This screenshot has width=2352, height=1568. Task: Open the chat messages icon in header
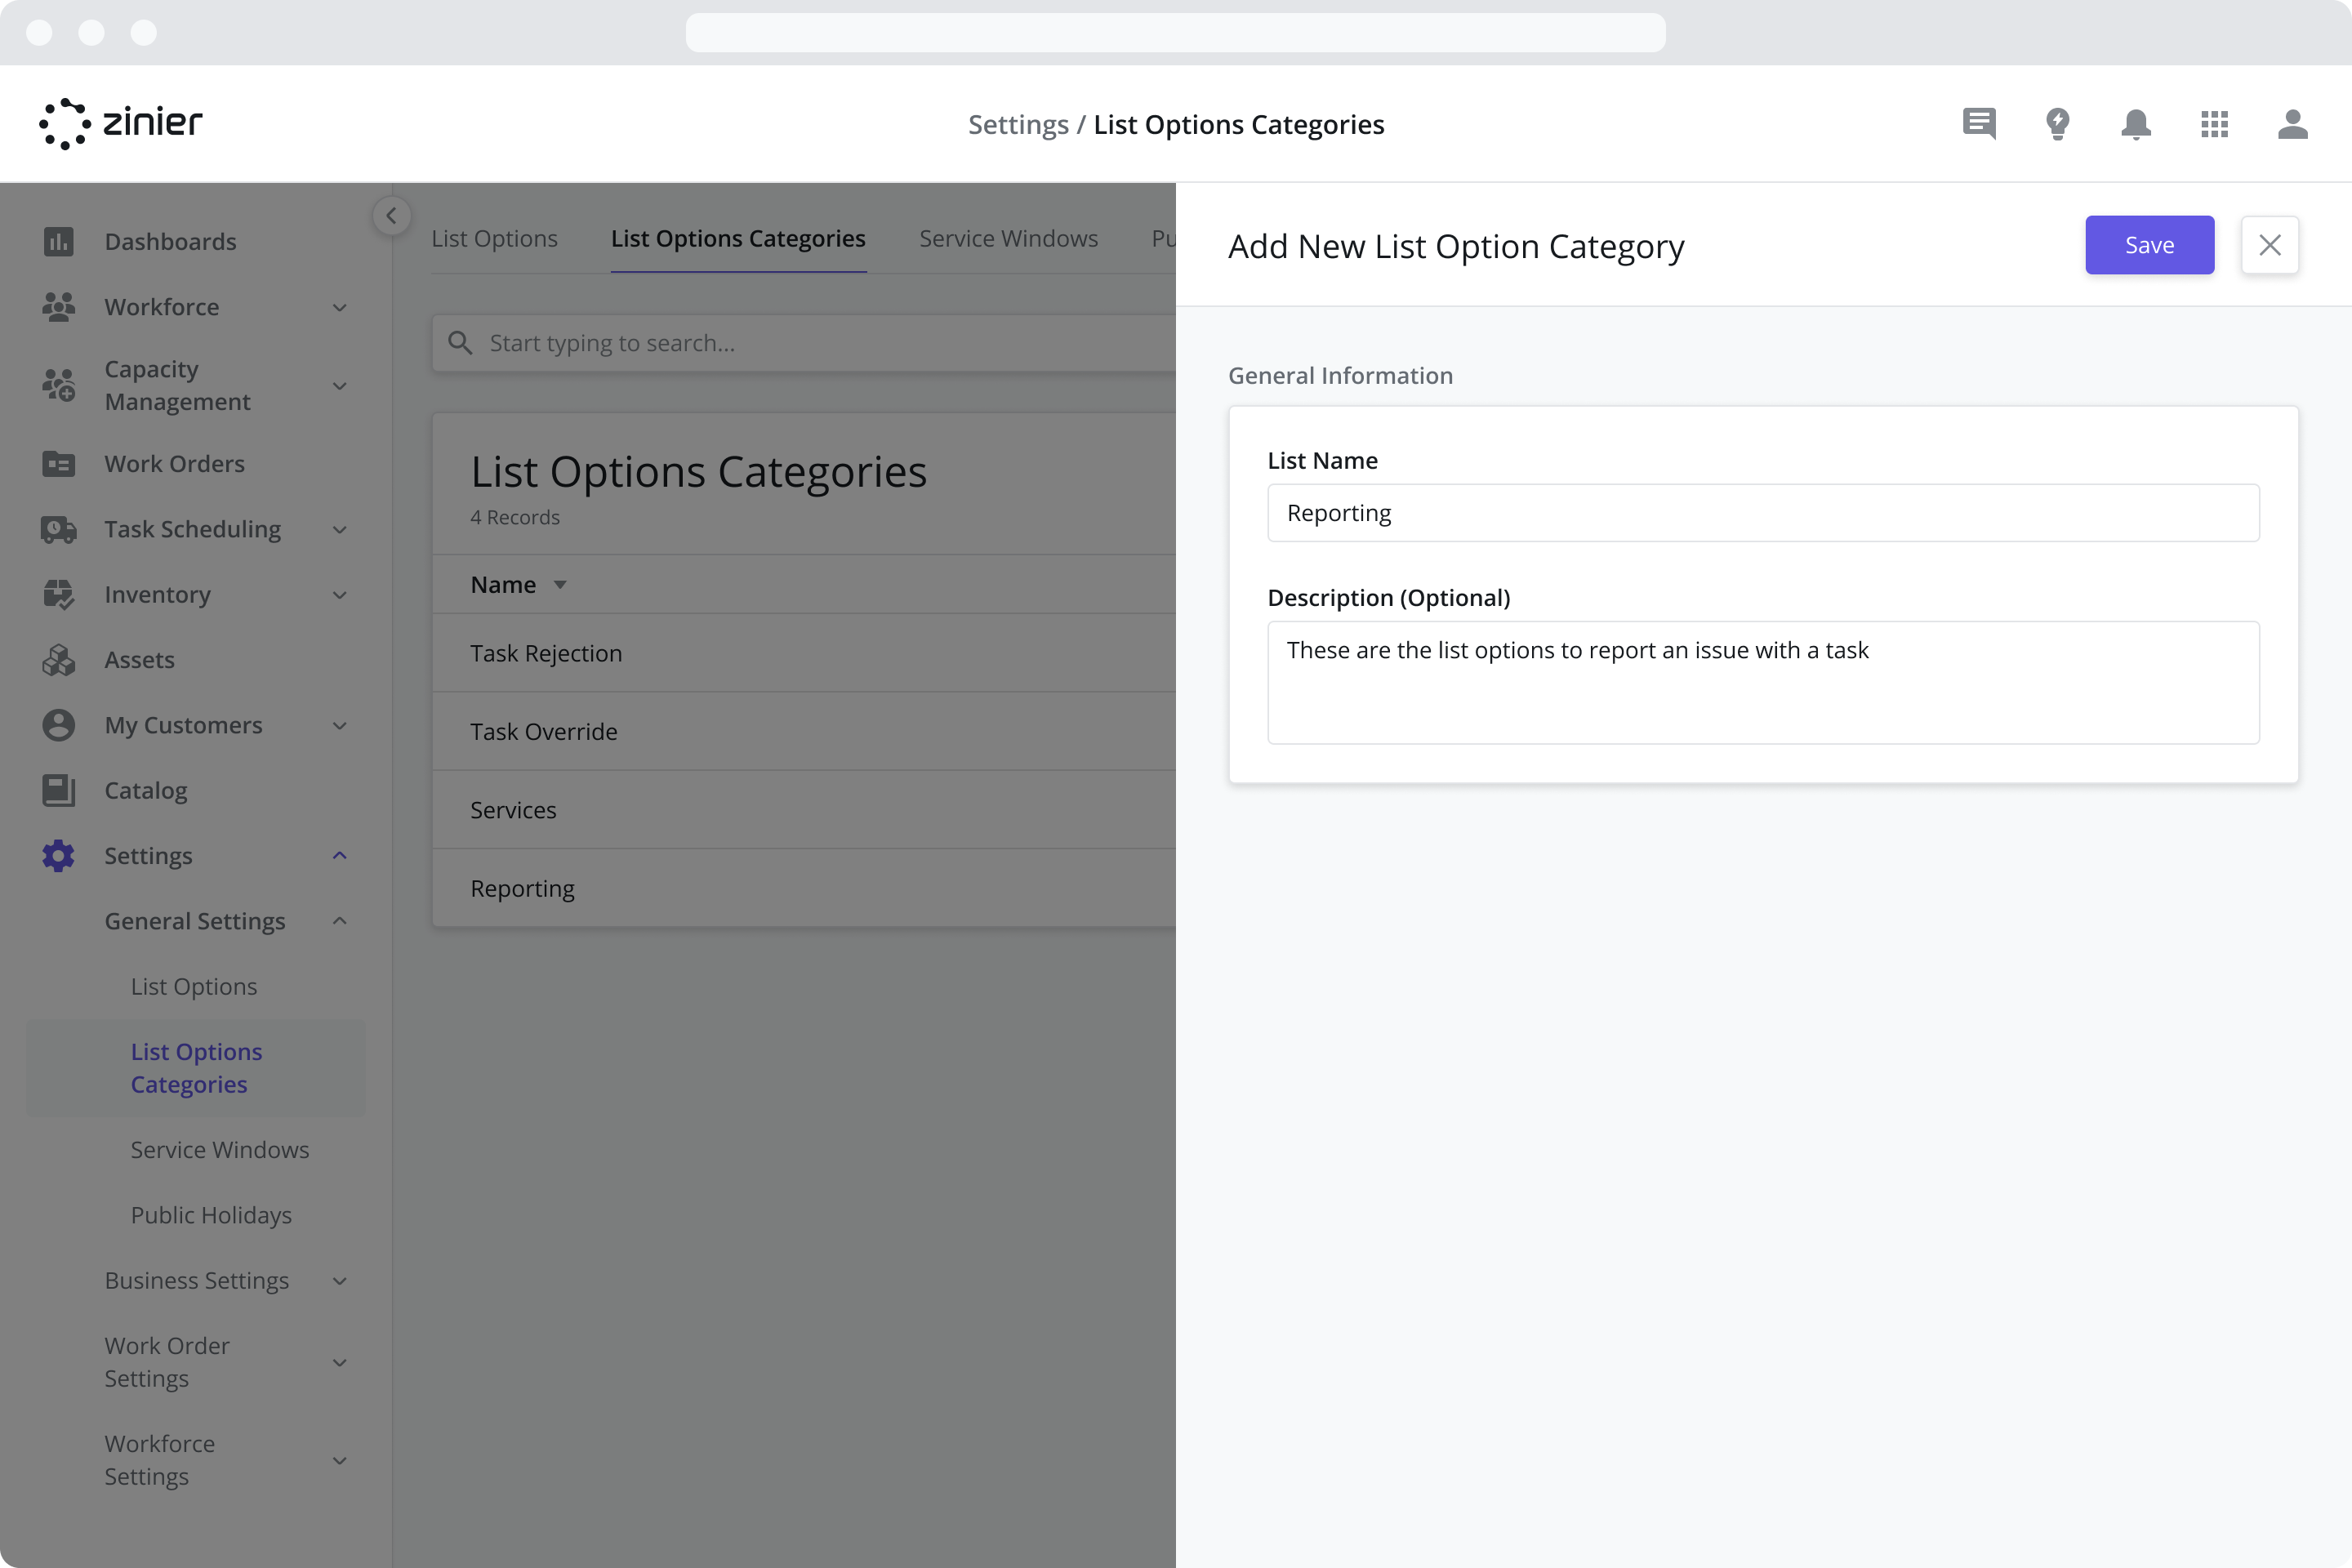[x=1979, y=124]
